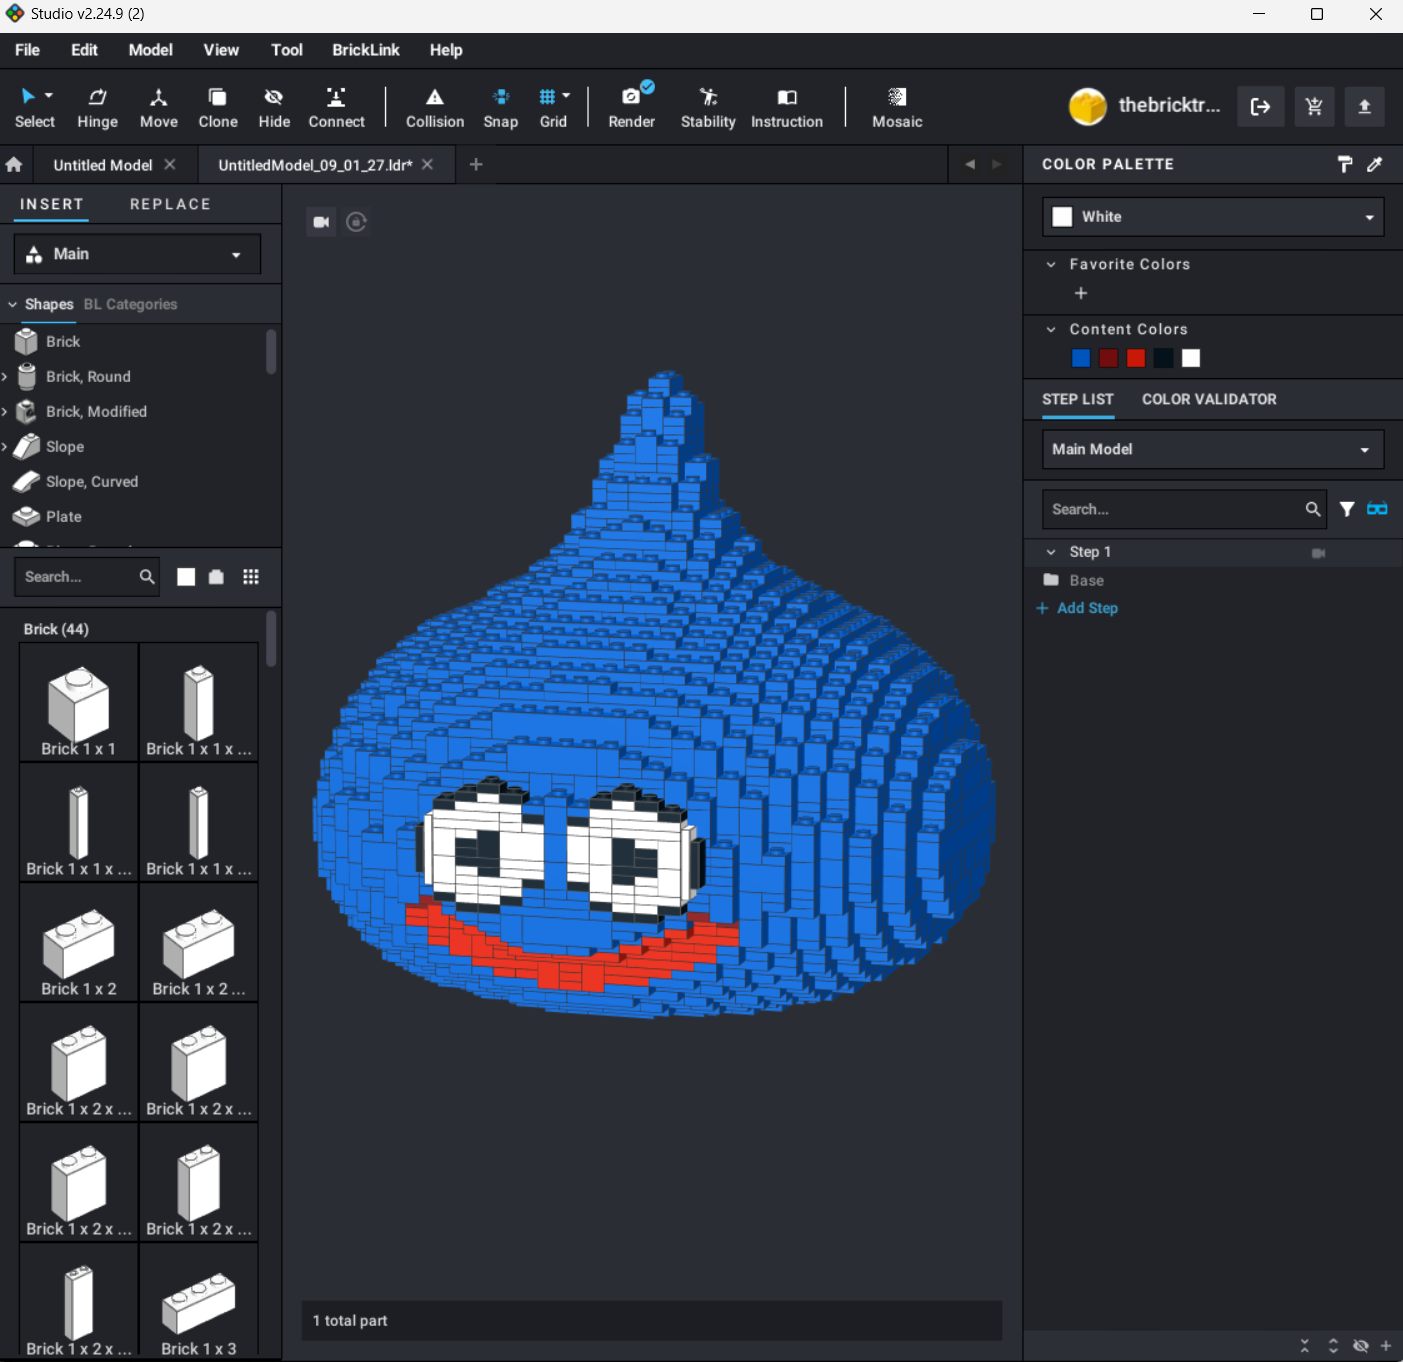Click the thebricktr... username
The image size is (1403, 1362).
pyautogui.click(x=1169, y=105)
